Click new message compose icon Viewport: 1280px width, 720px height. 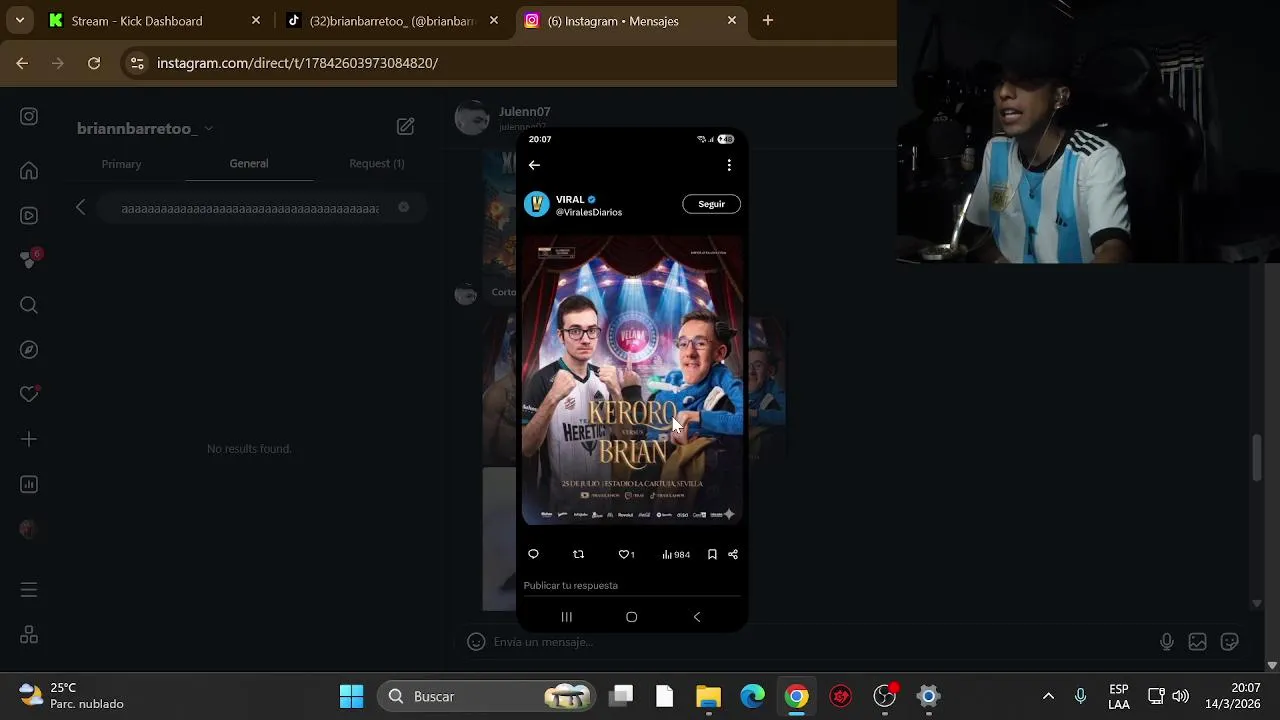tap(405, 126)
